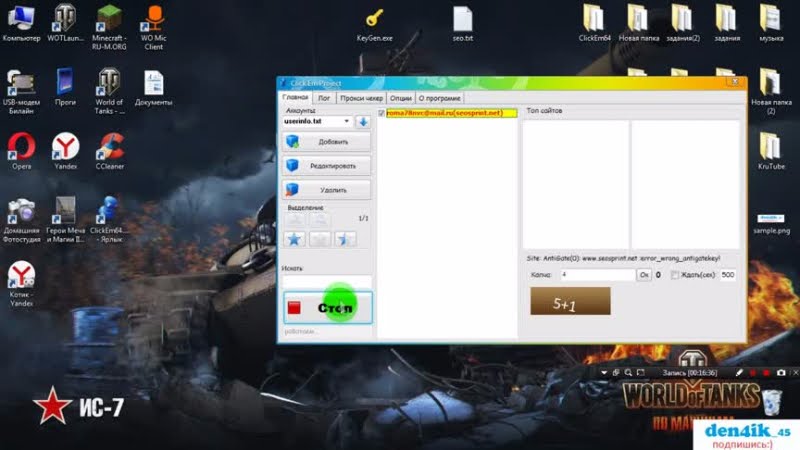Select the seo.txt file on desktop
The image size is (800, 450).
pyautogui.click(x=462, y=24)
